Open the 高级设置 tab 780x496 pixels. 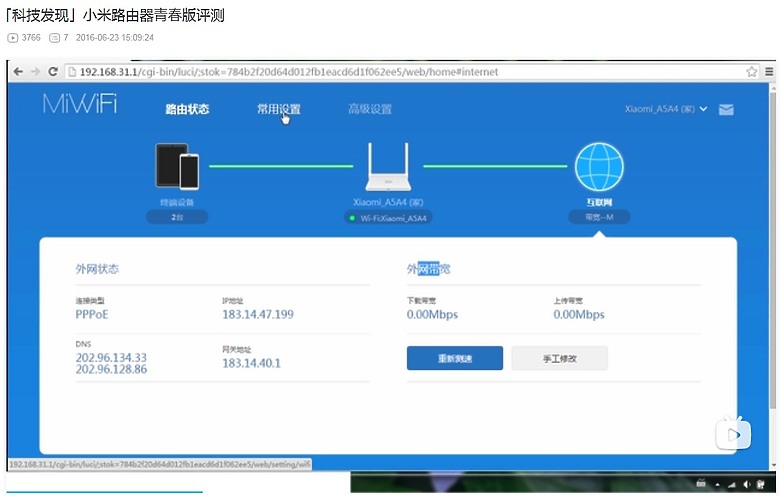click(x=370, y=109)
